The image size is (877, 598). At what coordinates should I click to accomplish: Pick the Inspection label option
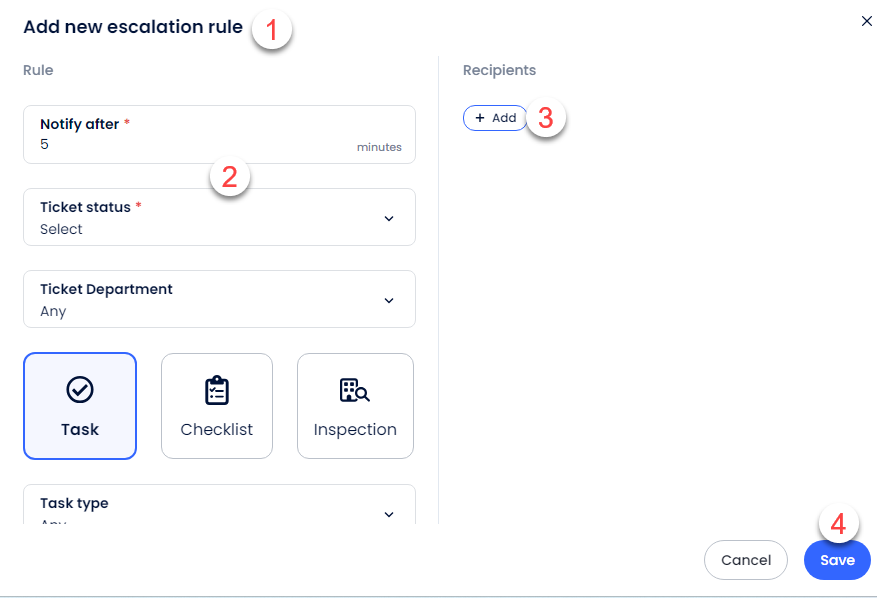click(x=355, y=430)
